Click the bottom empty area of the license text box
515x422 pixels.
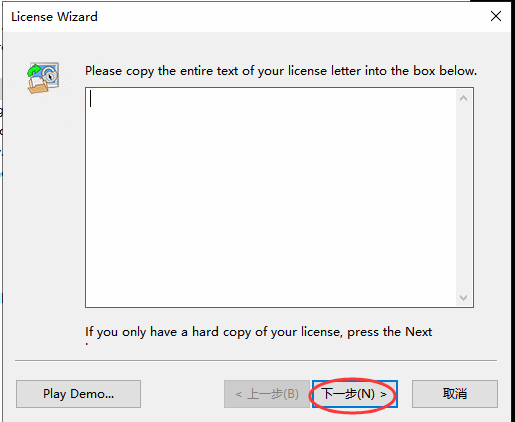(x=271, y=293)
